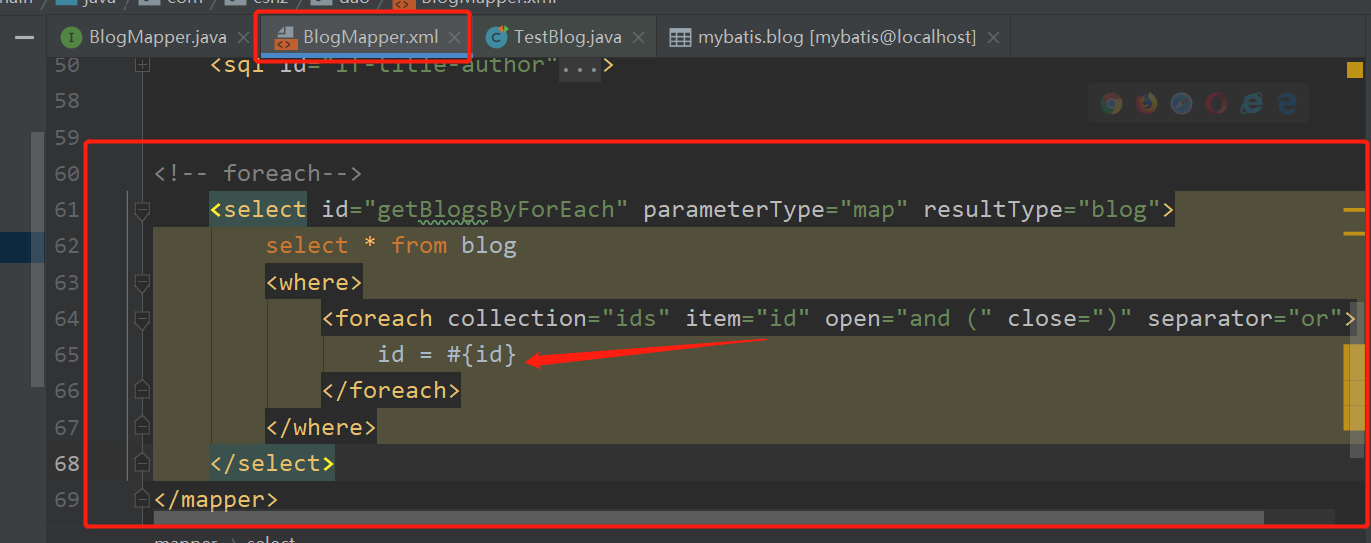This screenshot has width=1371, height=543.
Task: Fold at closing mapper on line 69
Action: pos(142,498)
